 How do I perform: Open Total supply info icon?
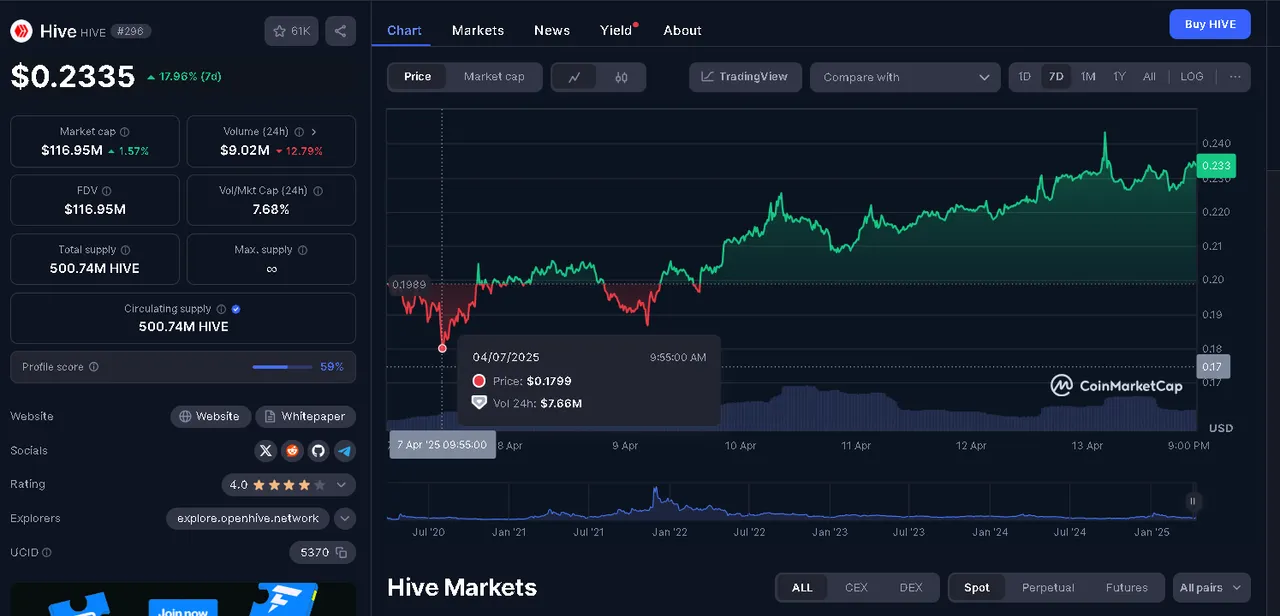click(127, 249)
